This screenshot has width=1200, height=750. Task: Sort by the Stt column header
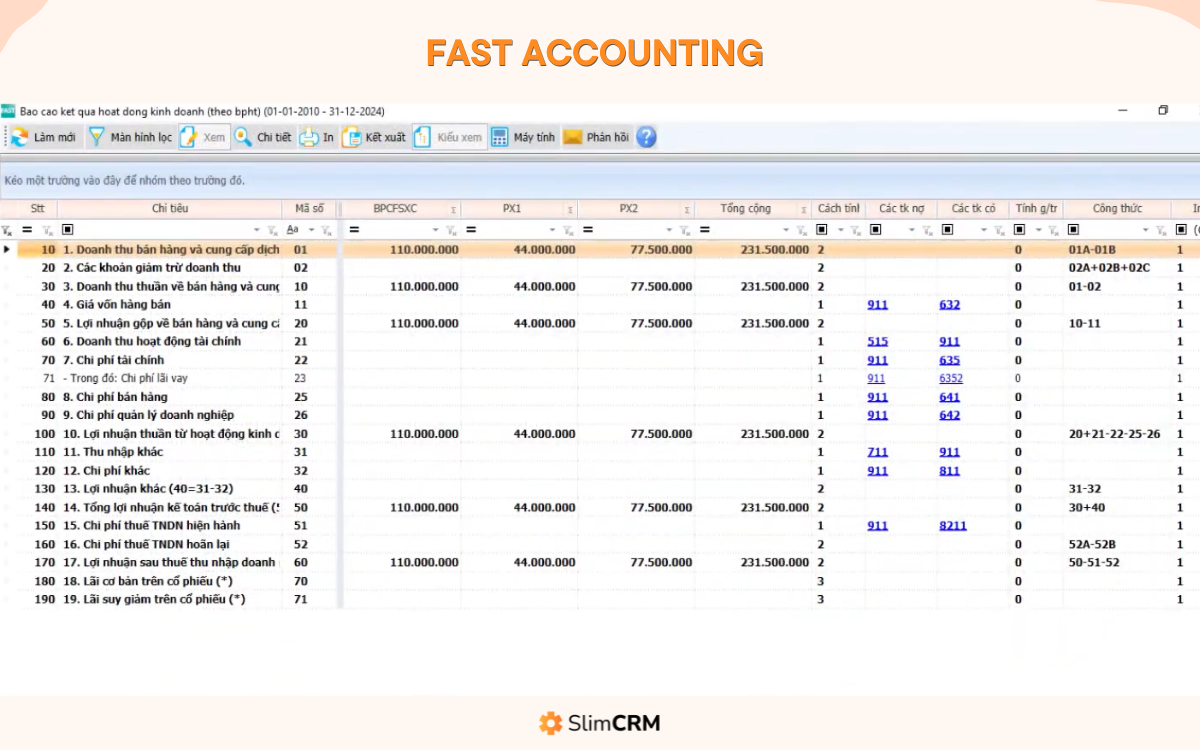38,209
